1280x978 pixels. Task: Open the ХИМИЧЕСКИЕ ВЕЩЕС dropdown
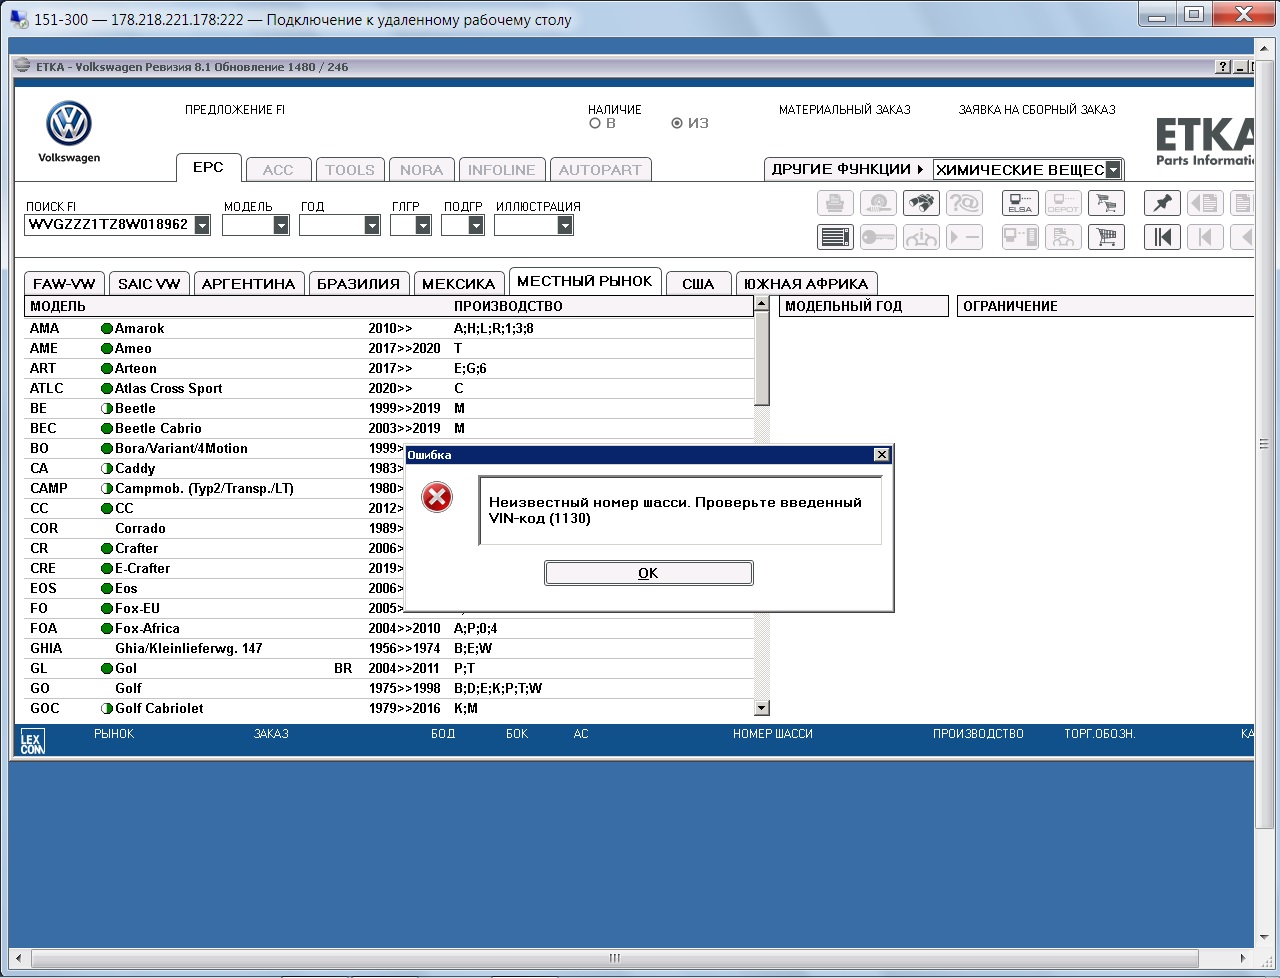pos(1113,170)
